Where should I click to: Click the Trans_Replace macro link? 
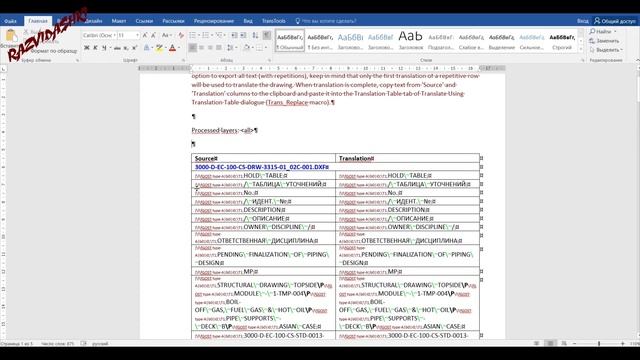coord(288,102)
